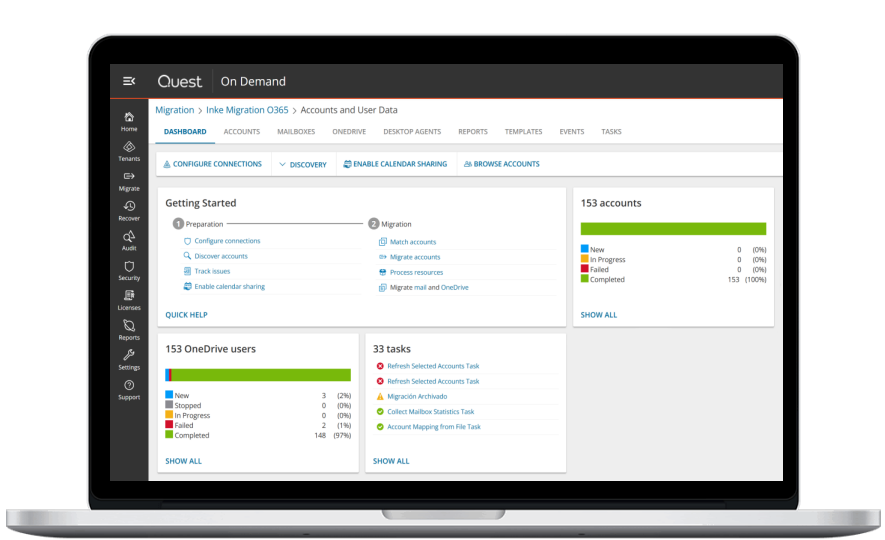Switch to the Mailboxes tab

(296, 132)
